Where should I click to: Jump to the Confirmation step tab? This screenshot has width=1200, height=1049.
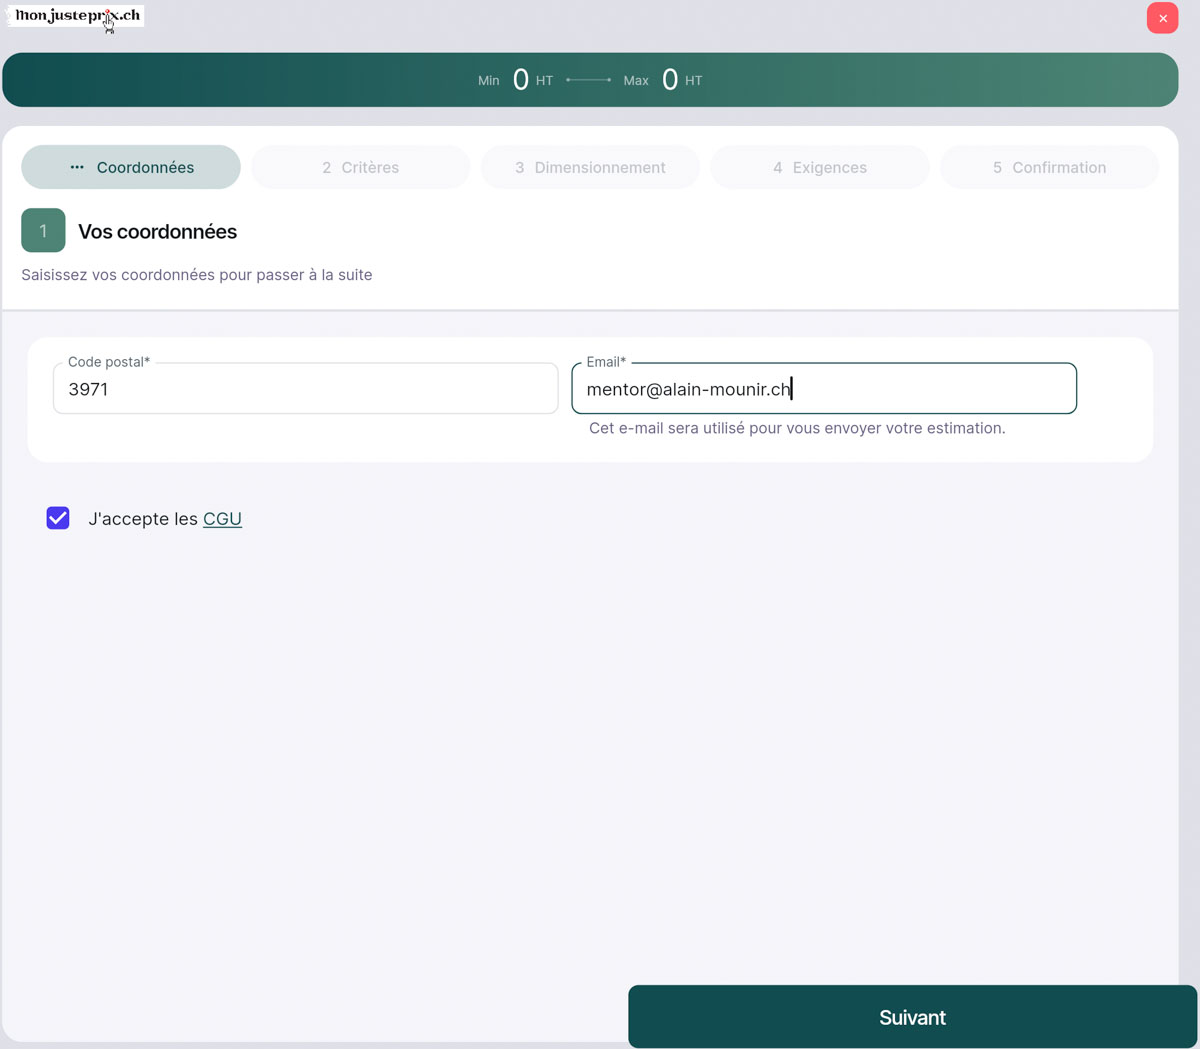coord(1049,167)
